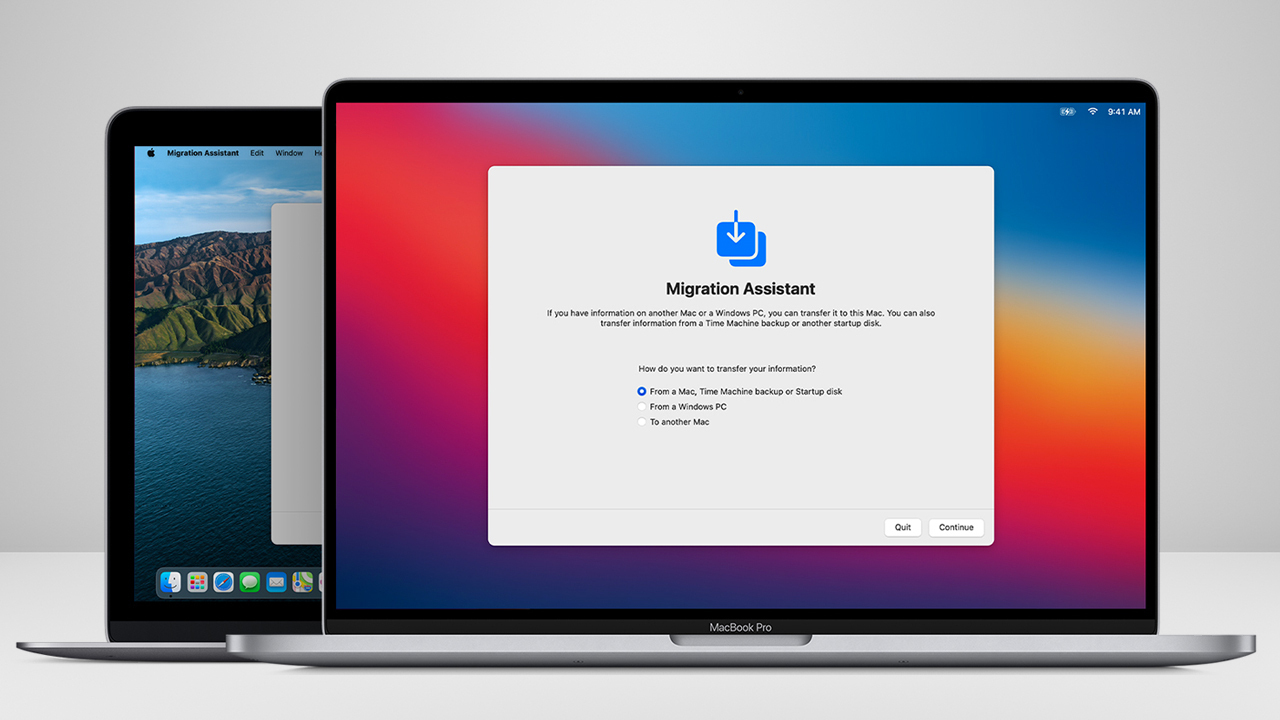Open Finder from the Dock

(x=171, y=582)
